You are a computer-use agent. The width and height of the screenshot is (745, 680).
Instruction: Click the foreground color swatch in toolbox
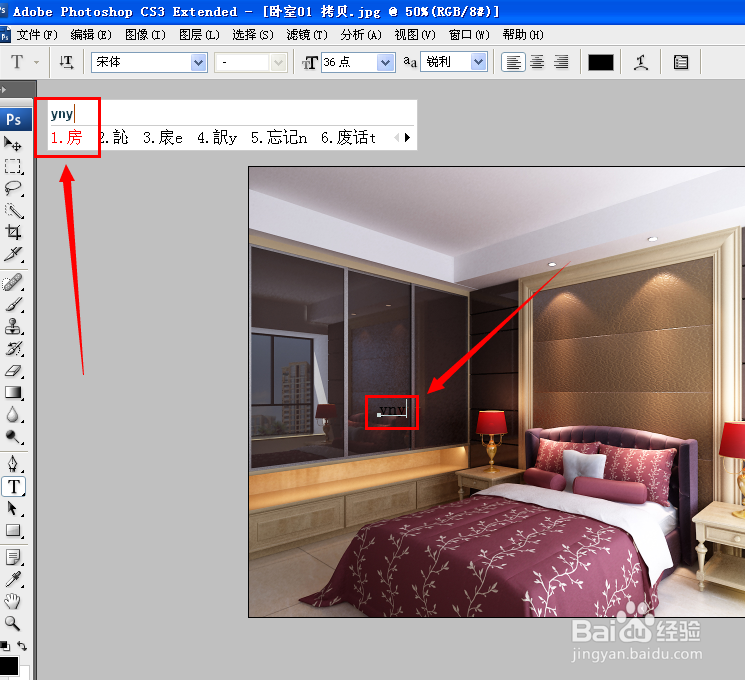[x=9, y=666]
